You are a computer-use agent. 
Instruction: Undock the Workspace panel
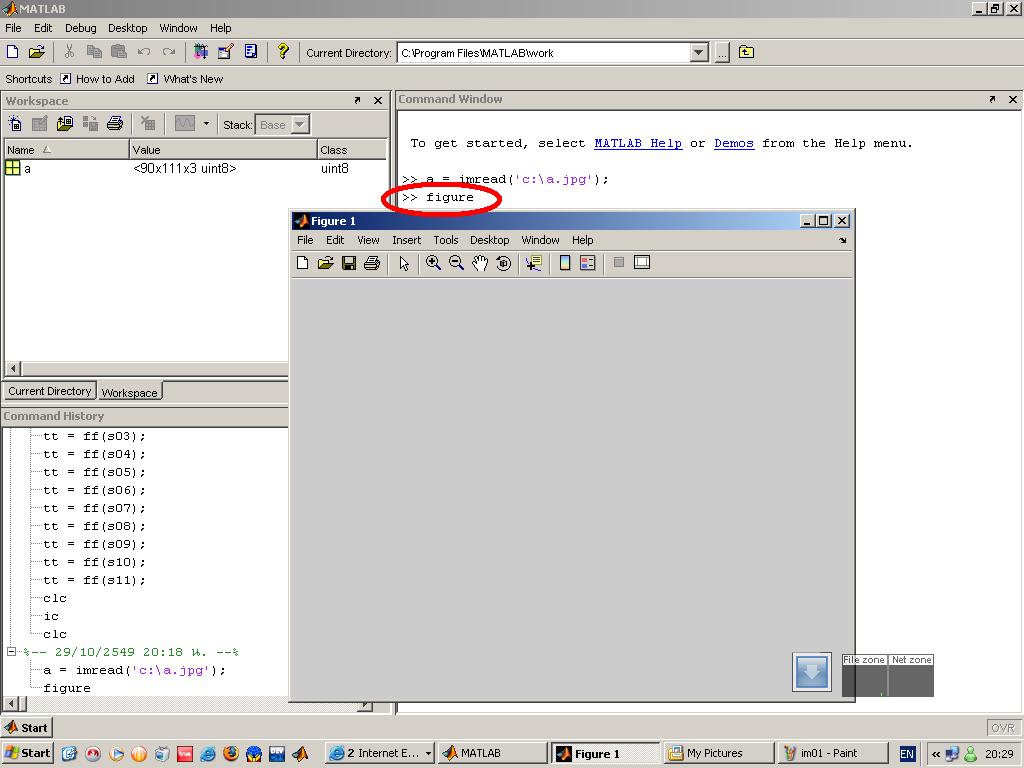(x=357, y=101)
